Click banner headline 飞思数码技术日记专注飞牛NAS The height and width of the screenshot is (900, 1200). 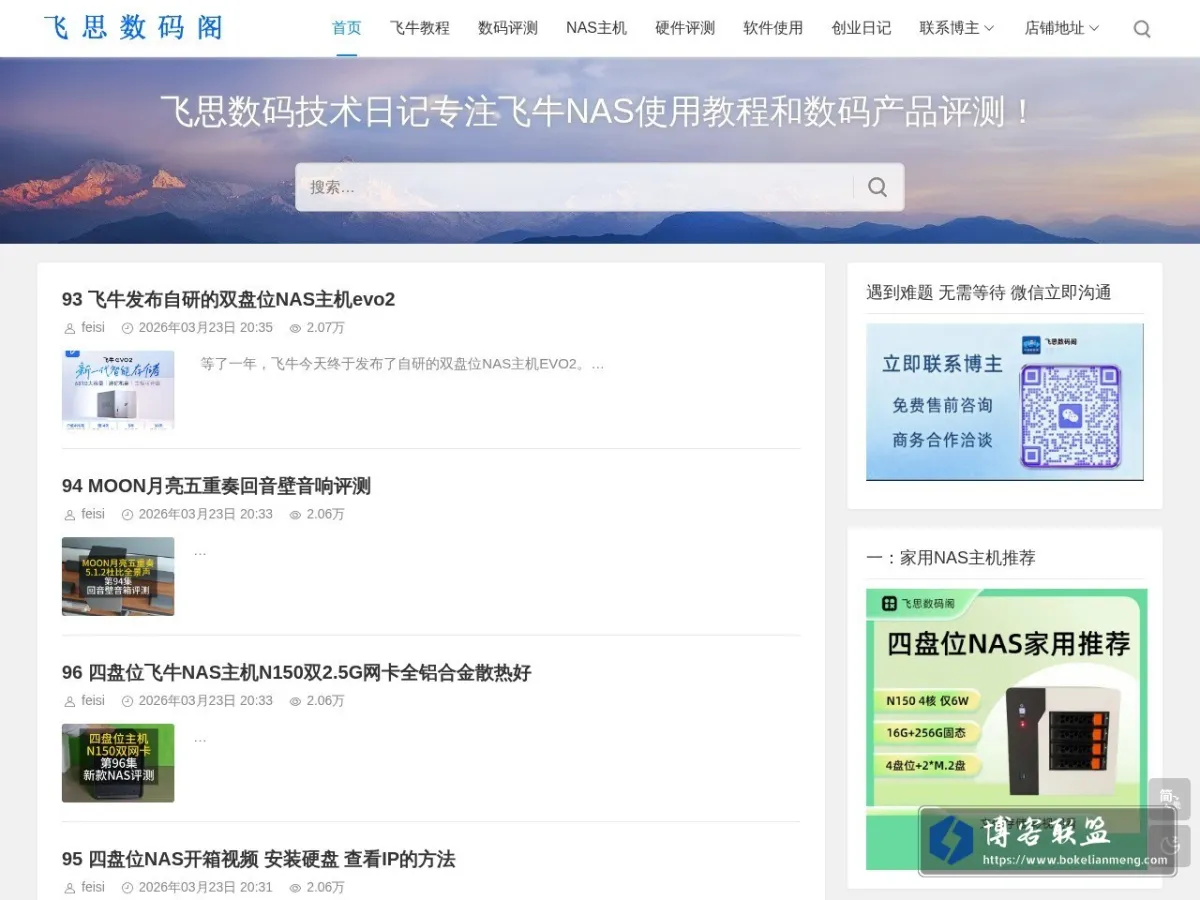[600, 111]
